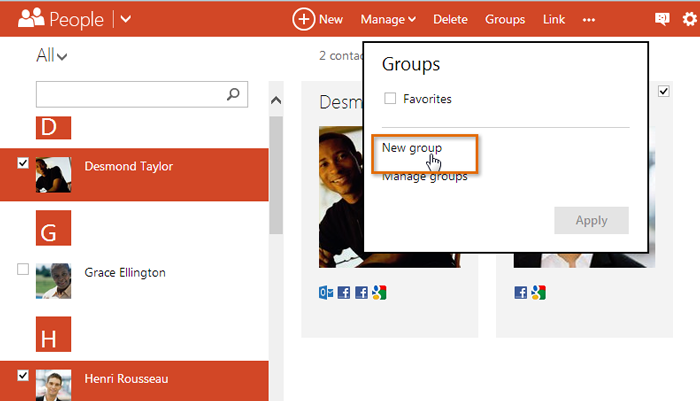Click first Facebook icon under Desmond's card
Screen dimensions: 700x401
point(344,292)
